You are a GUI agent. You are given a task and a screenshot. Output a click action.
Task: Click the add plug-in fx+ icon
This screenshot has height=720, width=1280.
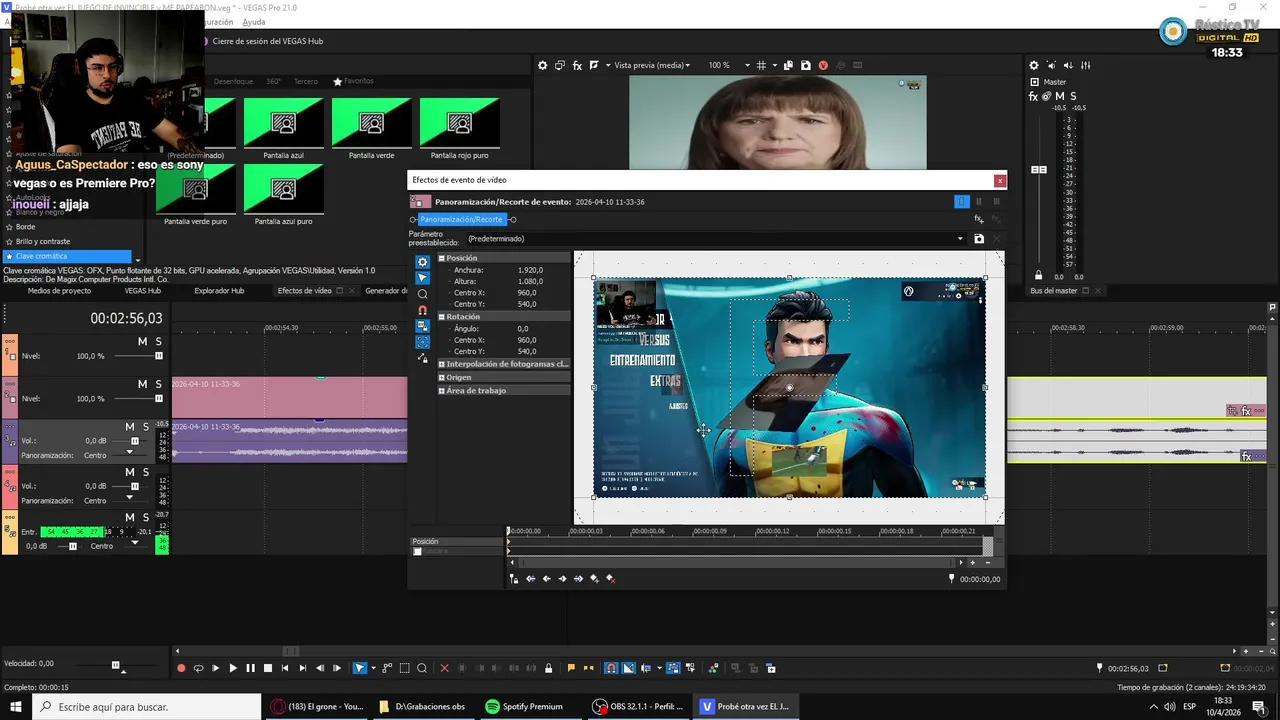pyautogui.click(x=979, y=219)
